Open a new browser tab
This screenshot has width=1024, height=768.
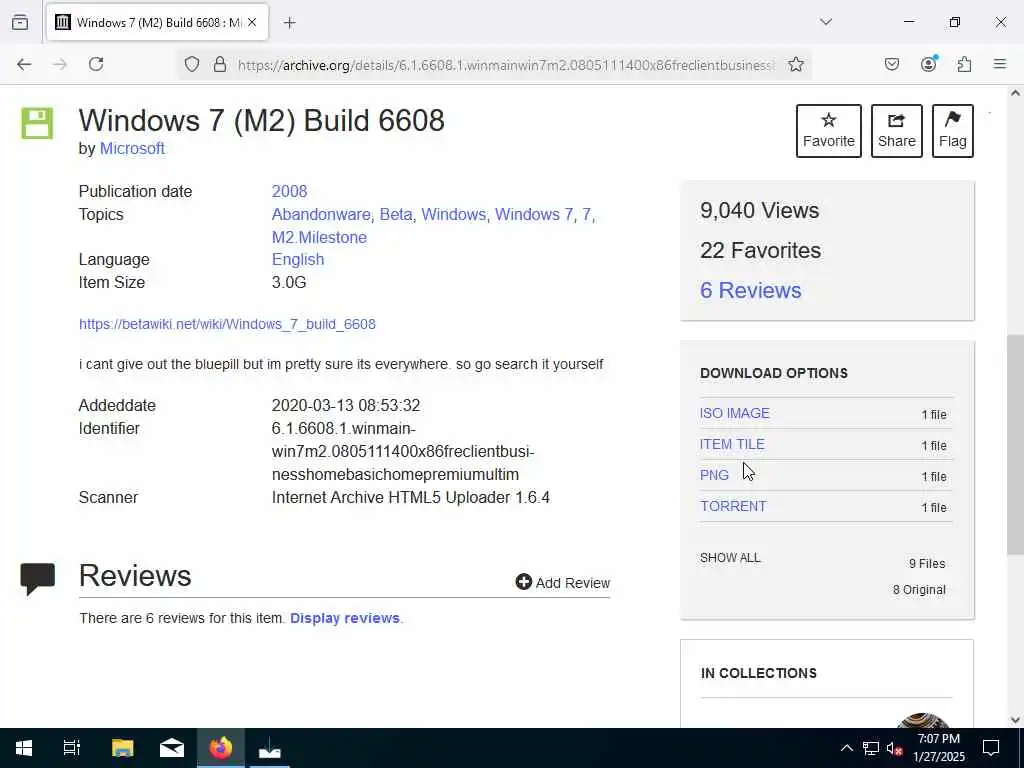click(x=290, y=23)
